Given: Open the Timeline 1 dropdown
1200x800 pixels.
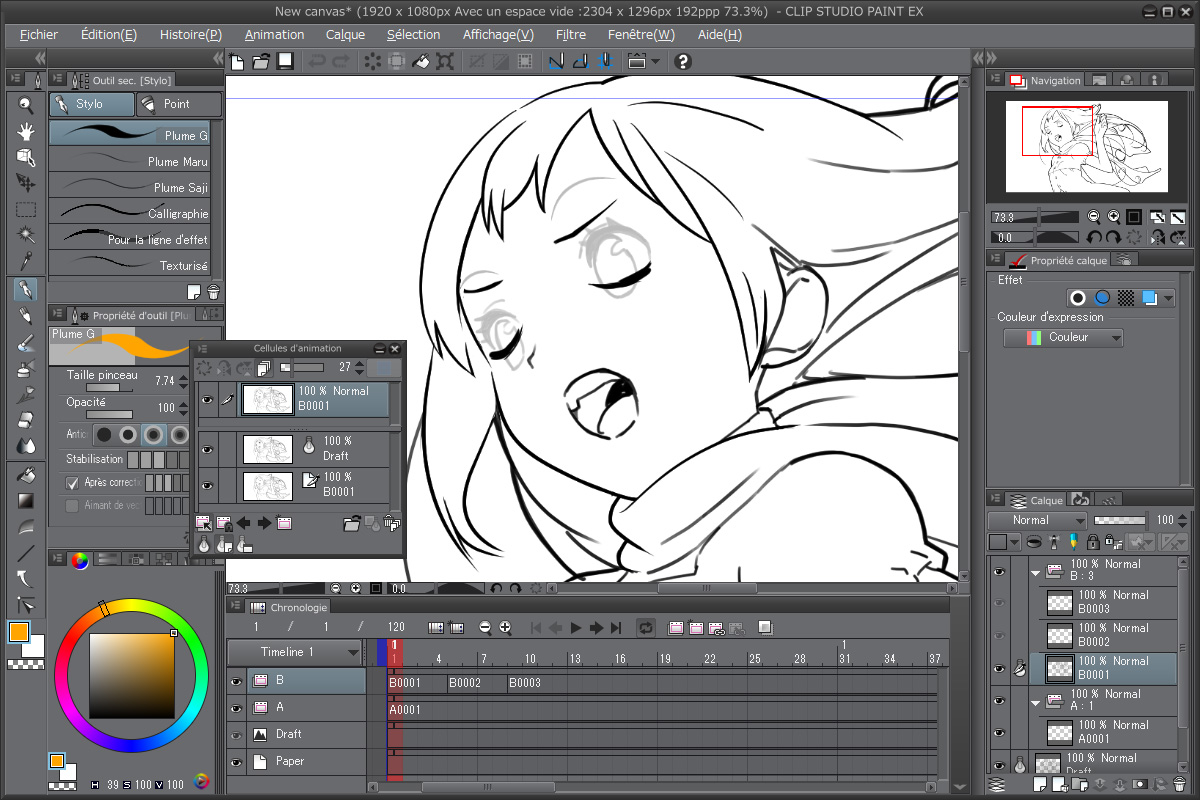Looking at the screenshot, I should click(353, 652).
